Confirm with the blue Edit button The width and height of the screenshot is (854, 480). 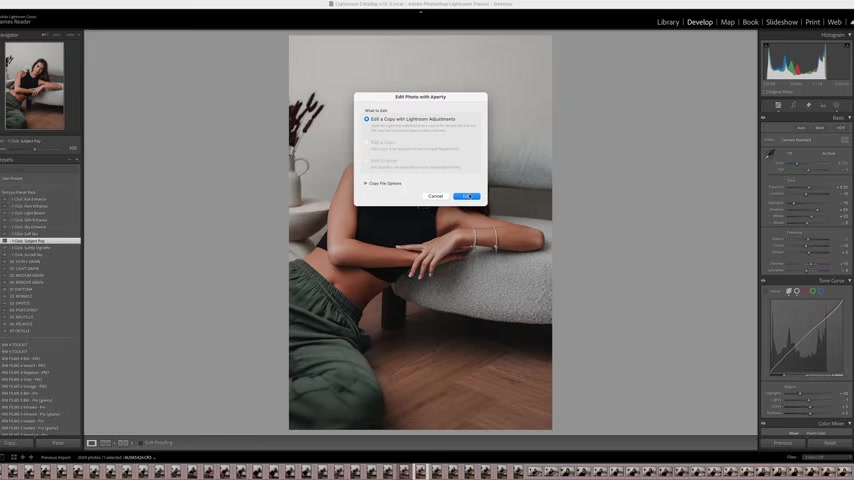click(466, 196)
